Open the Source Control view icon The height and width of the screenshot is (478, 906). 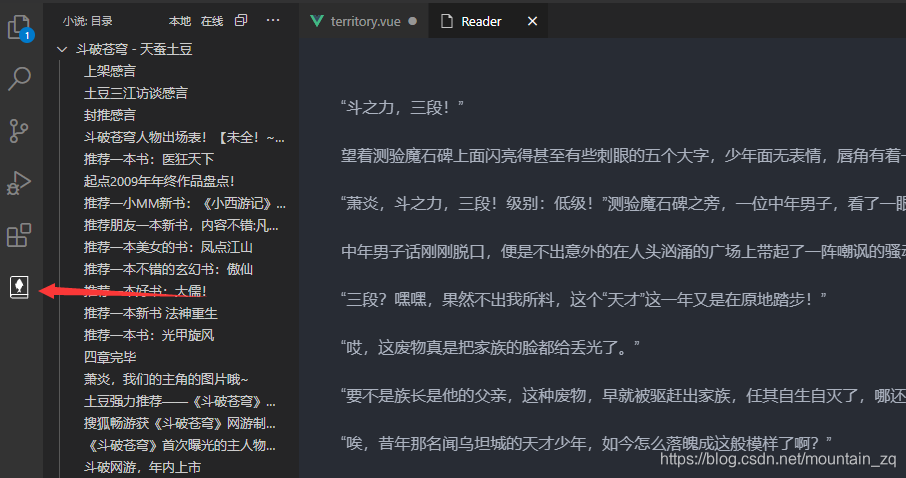coord(19,131)
